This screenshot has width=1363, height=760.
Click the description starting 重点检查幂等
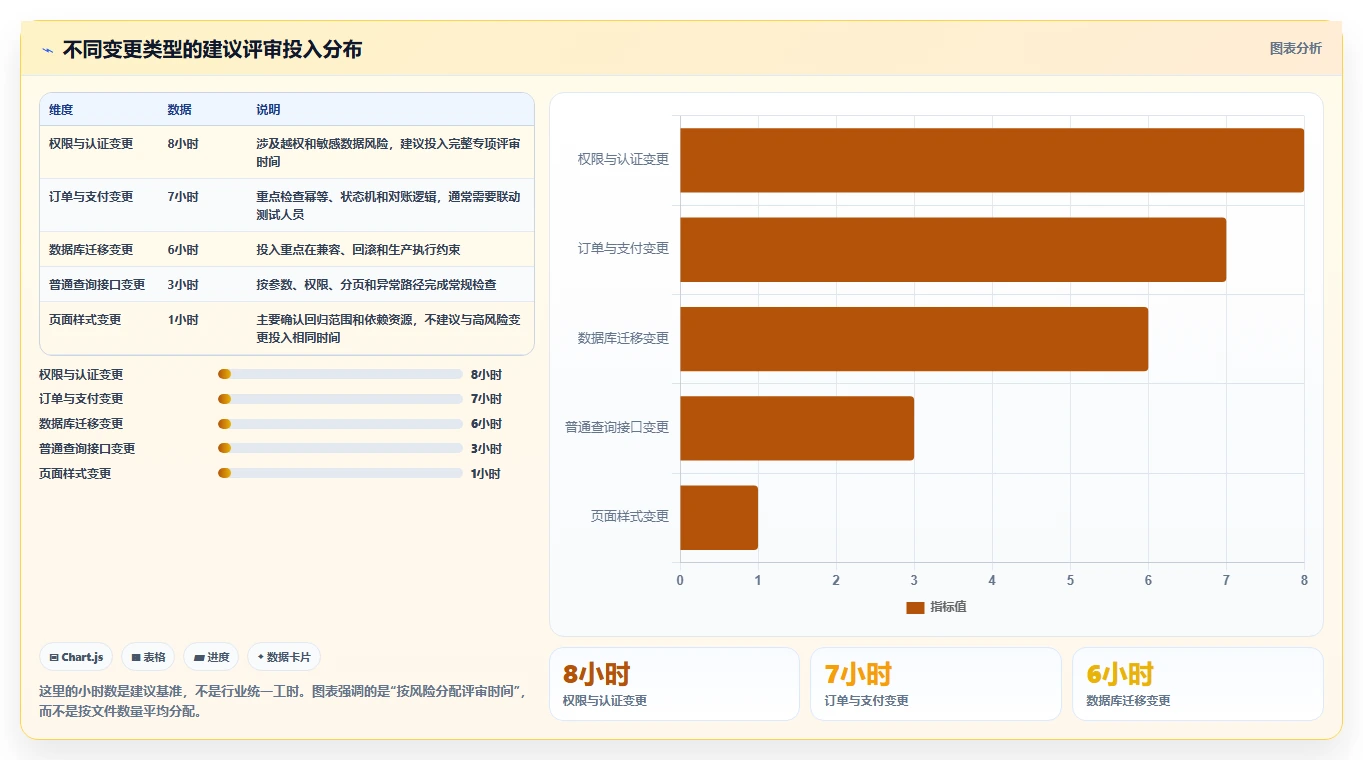[x=388, y=206]
